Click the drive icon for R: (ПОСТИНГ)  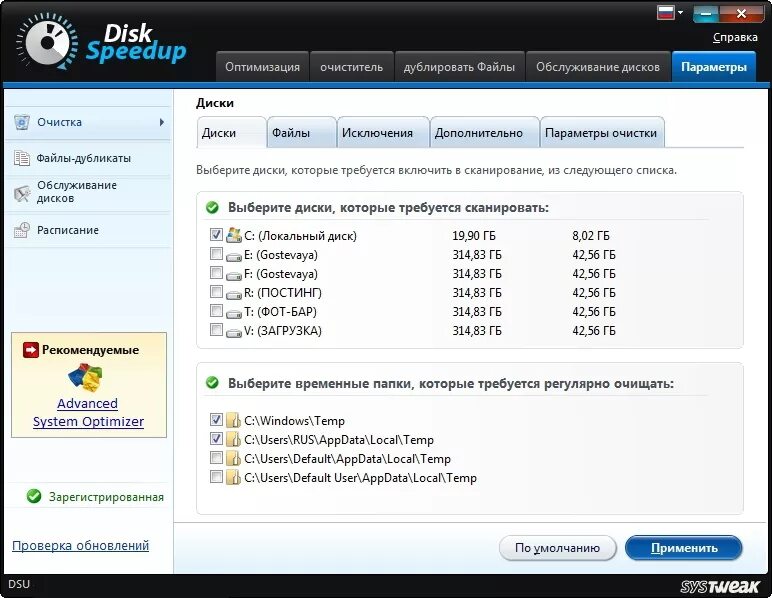pos(233,294)
